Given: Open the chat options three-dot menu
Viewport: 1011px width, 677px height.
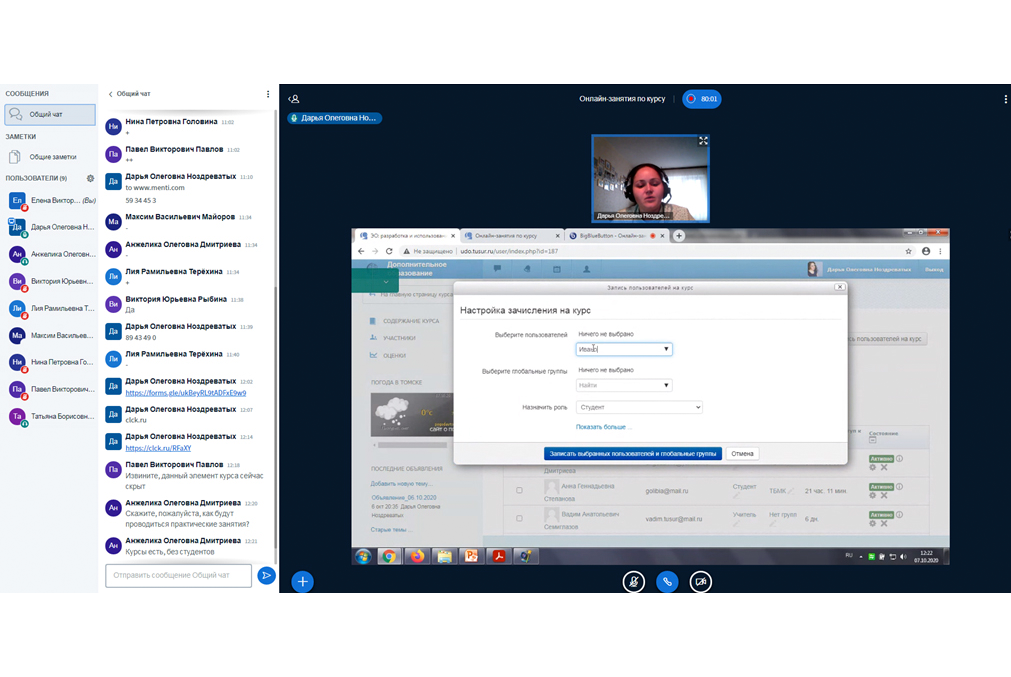Looking at the screenshot, I should click(x=268, y=94).
